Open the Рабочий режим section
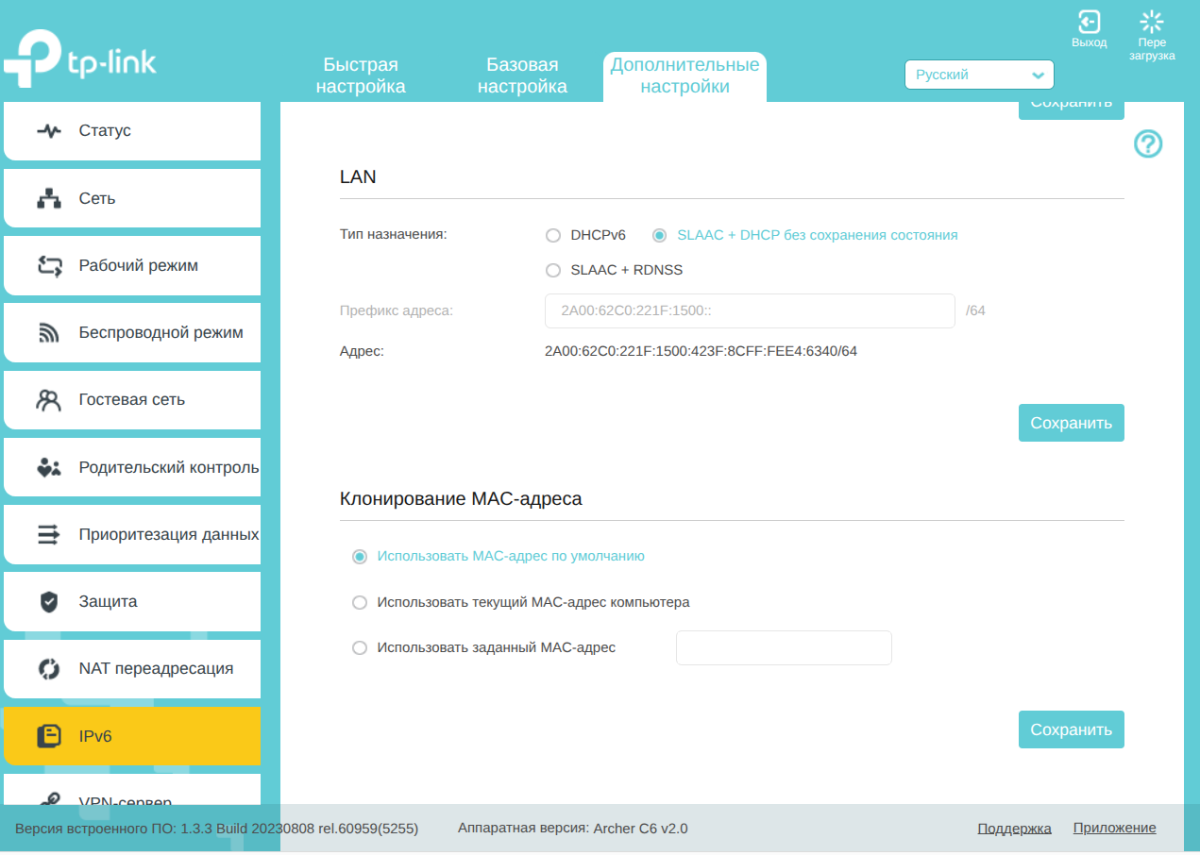The image size is (1200, 855). coord(132,266)
